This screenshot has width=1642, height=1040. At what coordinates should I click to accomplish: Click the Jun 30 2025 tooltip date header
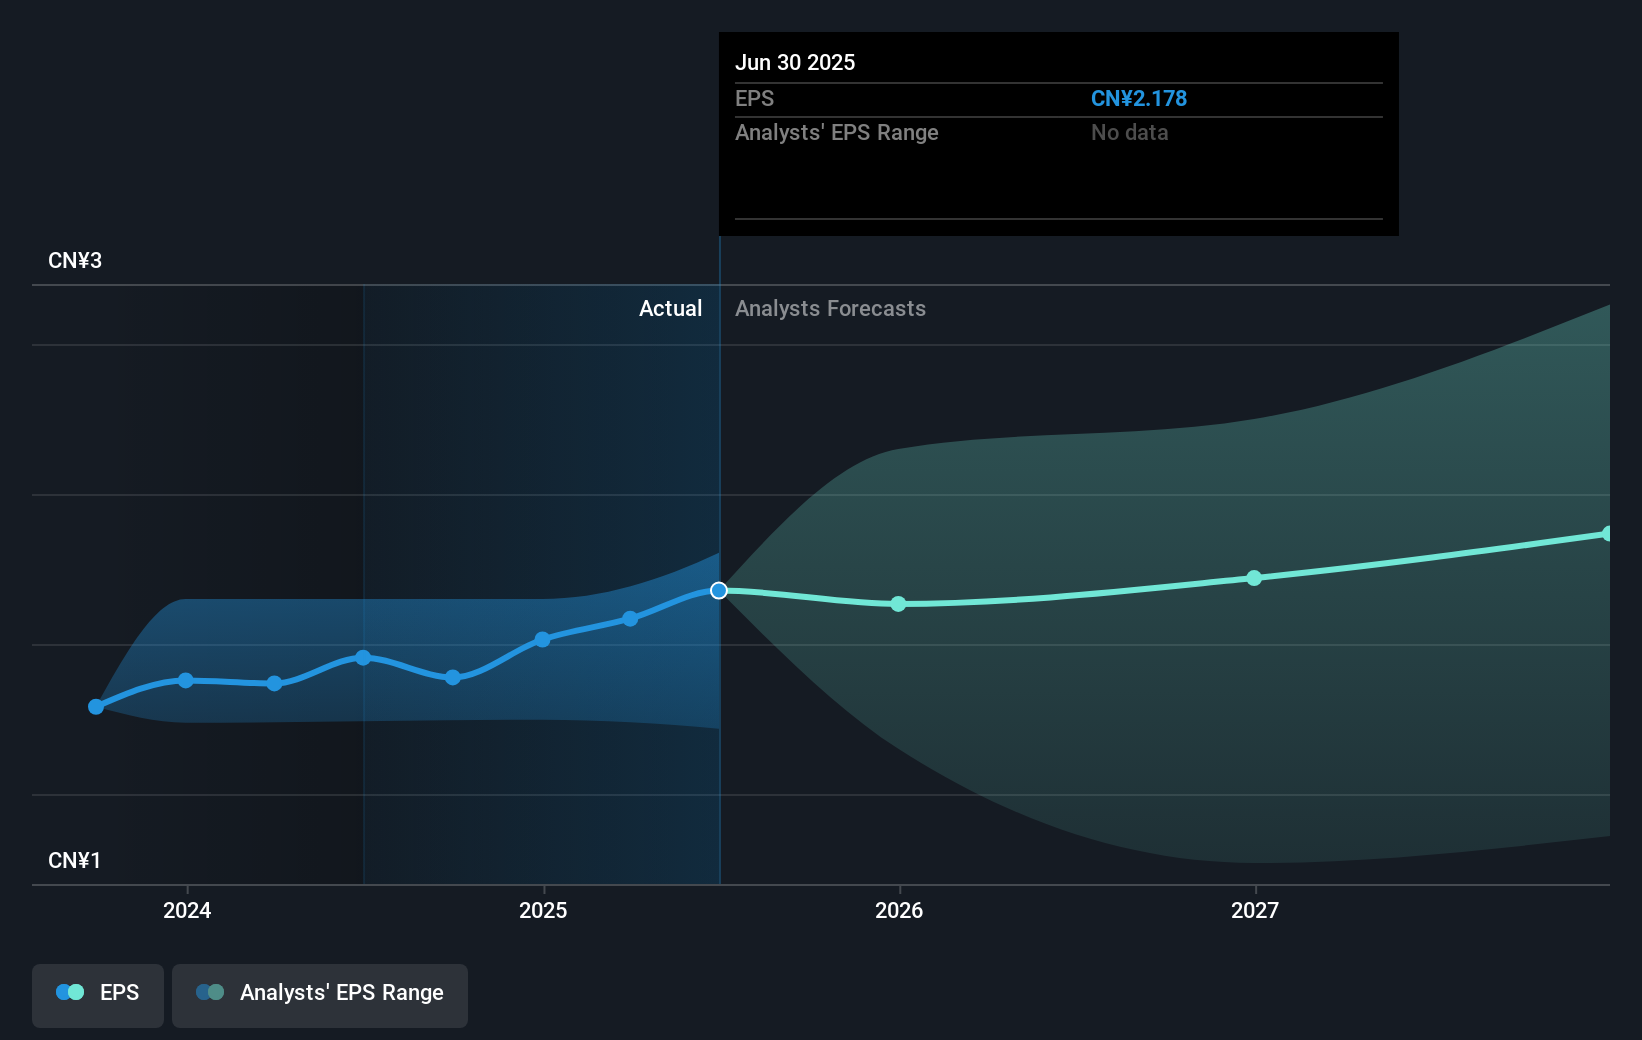pos(795,62)
